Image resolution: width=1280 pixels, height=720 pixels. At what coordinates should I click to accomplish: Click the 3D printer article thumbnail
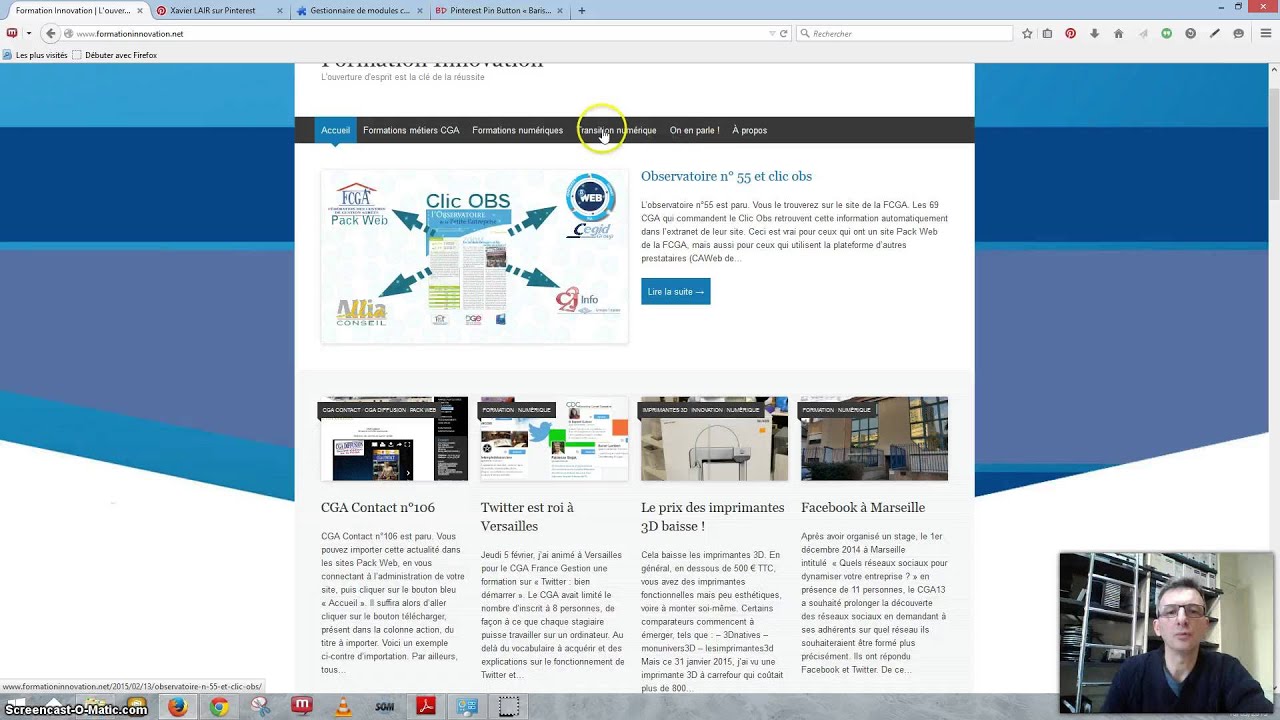coord(714,439)
